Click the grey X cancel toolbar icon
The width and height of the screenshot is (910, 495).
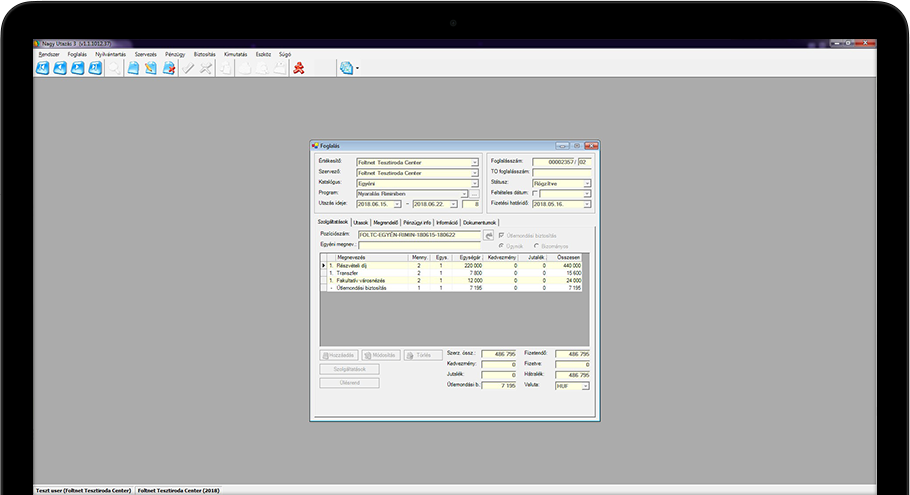coord(205,68)
